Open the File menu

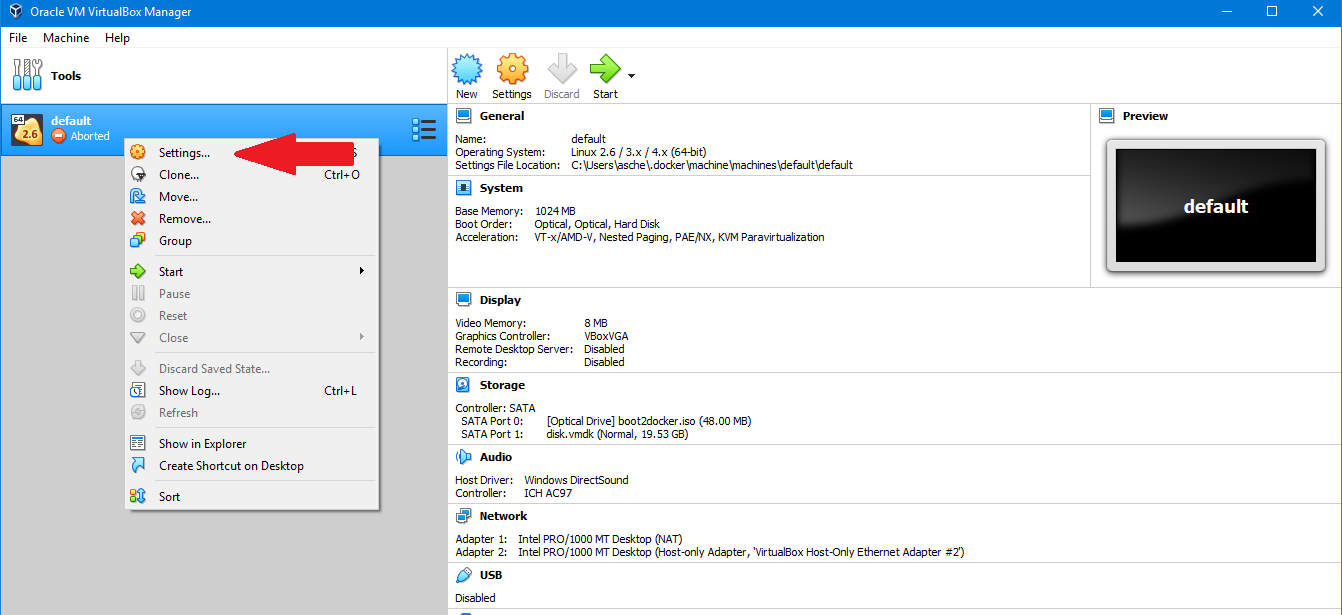(x=18, y=38)
